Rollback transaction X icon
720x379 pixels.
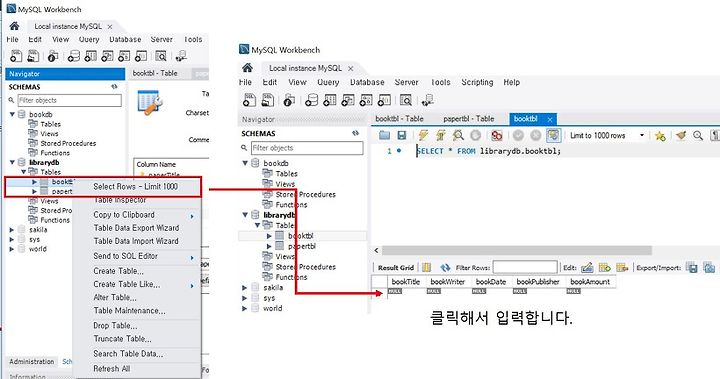tap(535, 135)
